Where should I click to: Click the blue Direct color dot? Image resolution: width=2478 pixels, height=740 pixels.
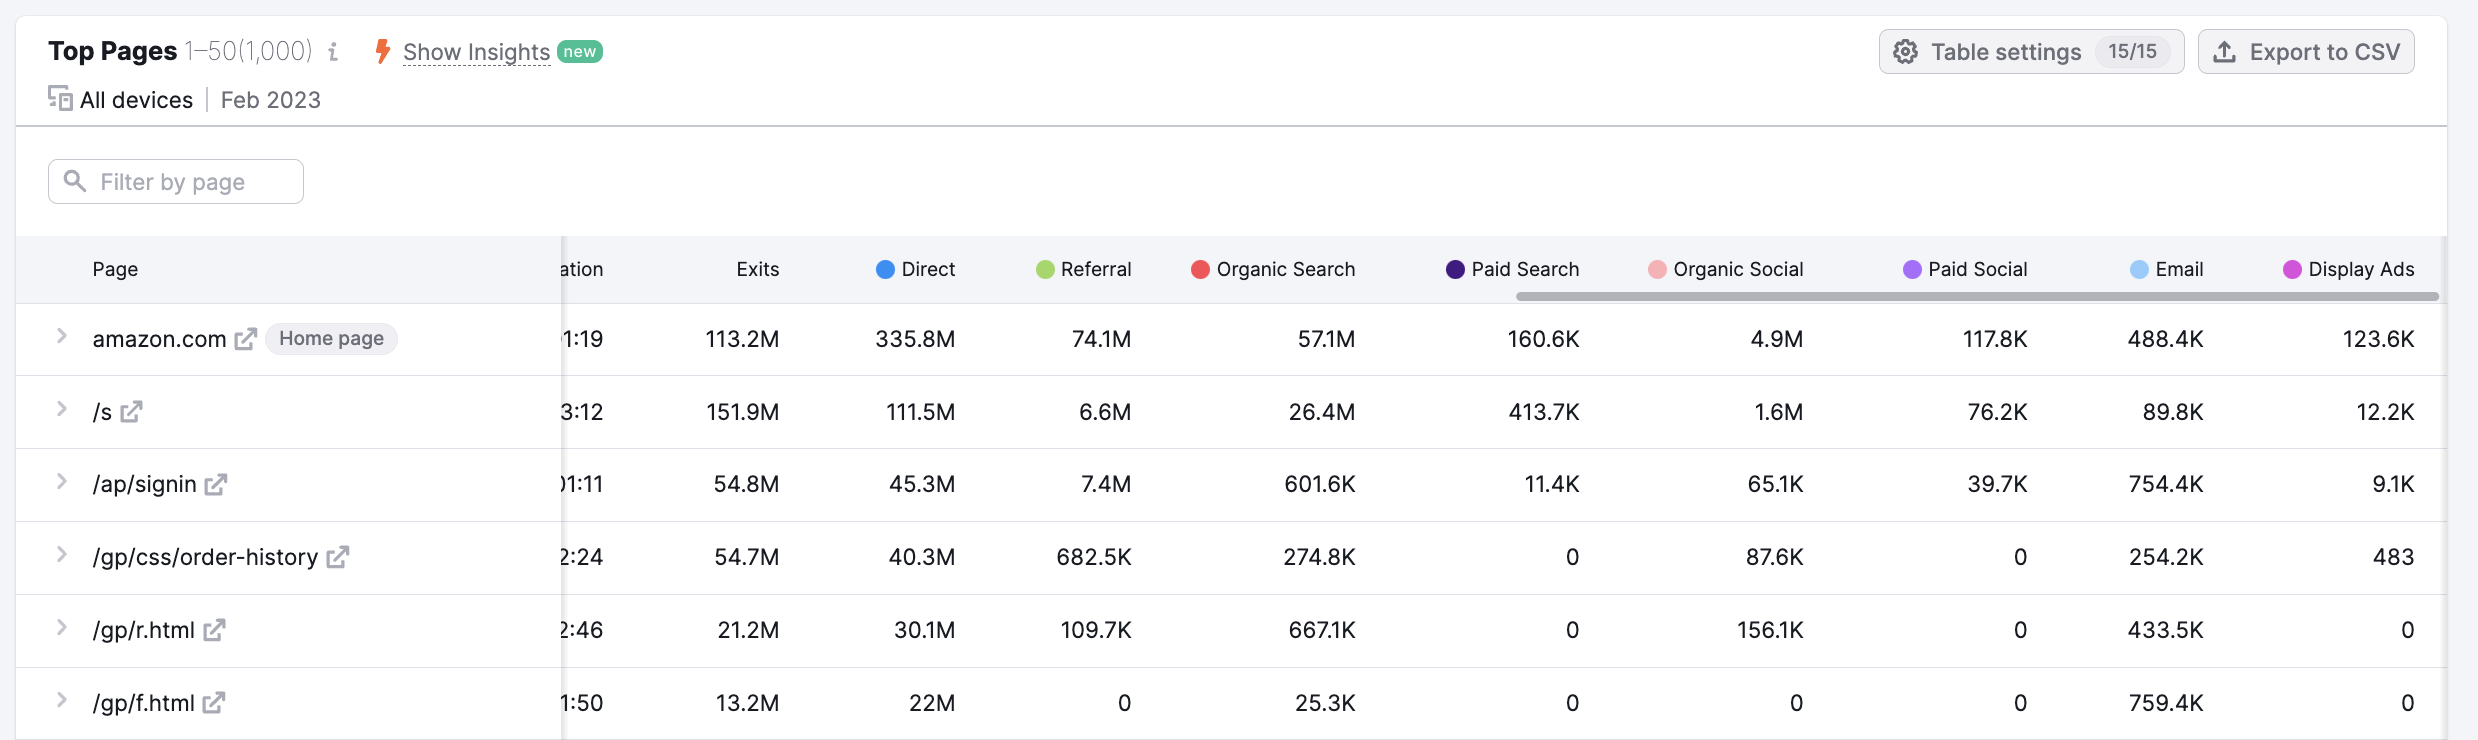885,269
